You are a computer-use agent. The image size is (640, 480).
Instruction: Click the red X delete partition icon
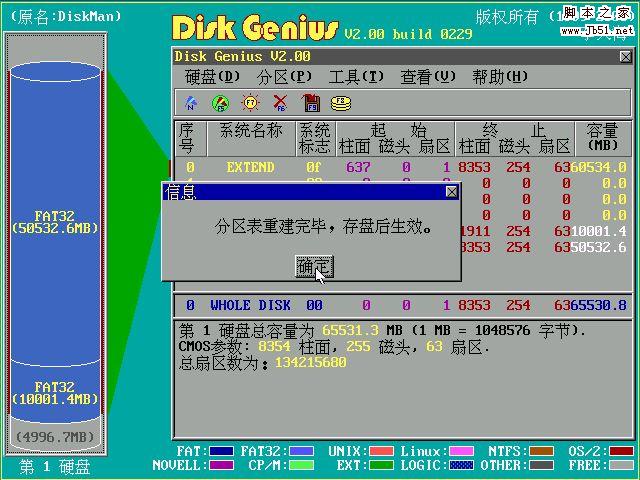[x=280, y=103]
